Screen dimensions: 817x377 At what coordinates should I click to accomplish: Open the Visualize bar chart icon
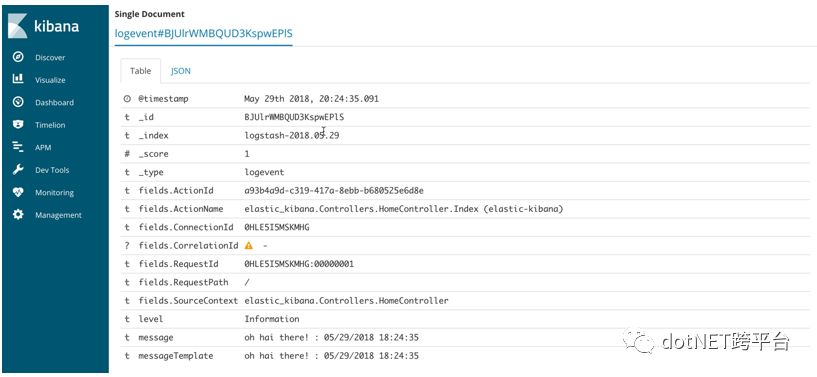coord(18,79)
